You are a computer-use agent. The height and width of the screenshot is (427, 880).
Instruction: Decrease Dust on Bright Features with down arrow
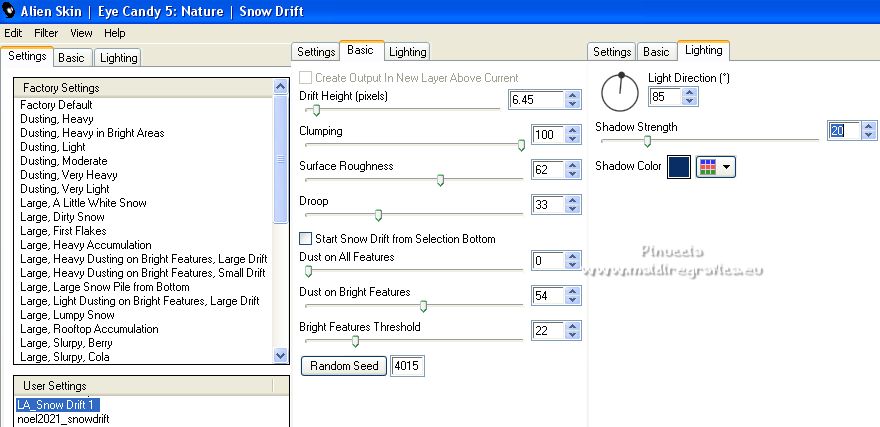(572, 300)
